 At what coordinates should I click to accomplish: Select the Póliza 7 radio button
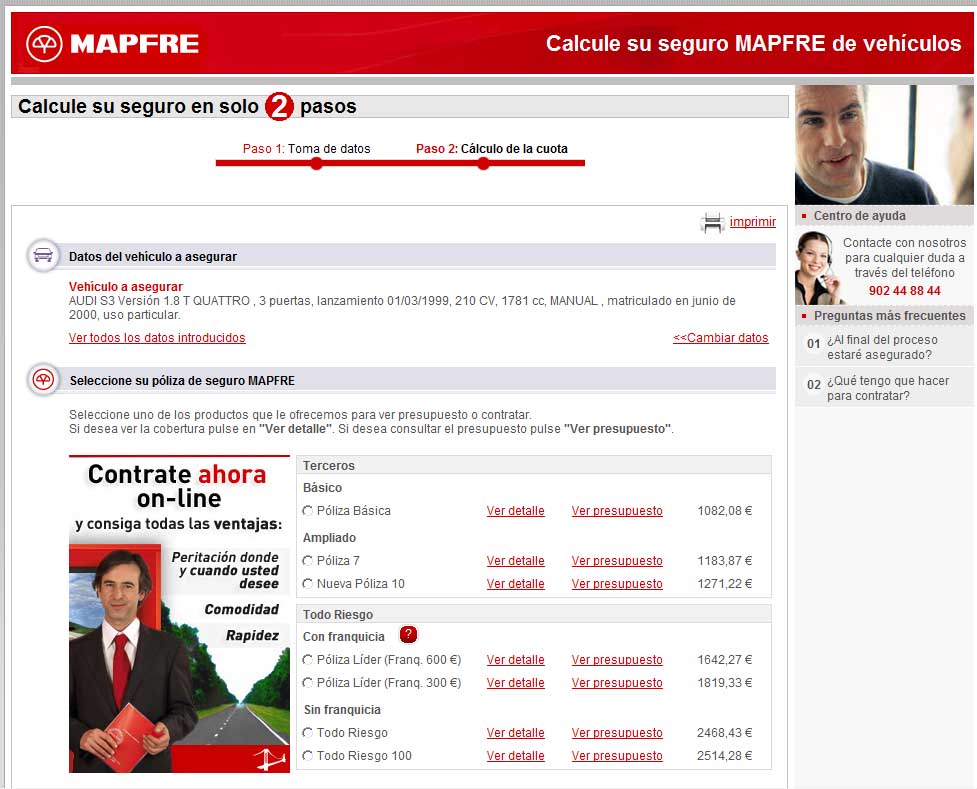pyautogui.click(x=307, y=561)
